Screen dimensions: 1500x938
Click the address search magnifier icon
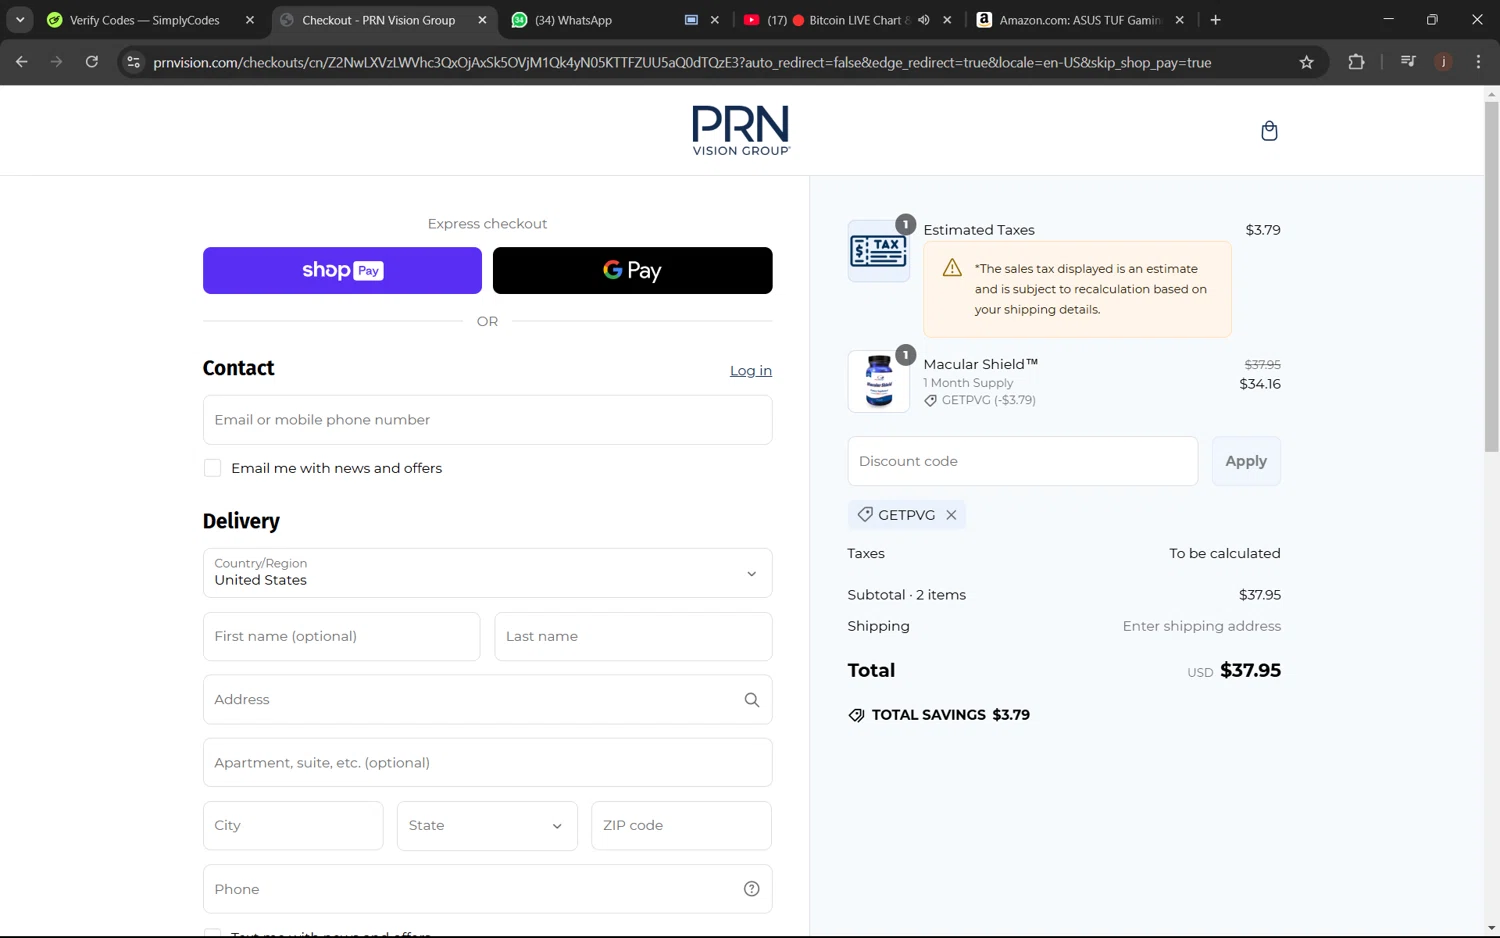click(x=752, y=700)
